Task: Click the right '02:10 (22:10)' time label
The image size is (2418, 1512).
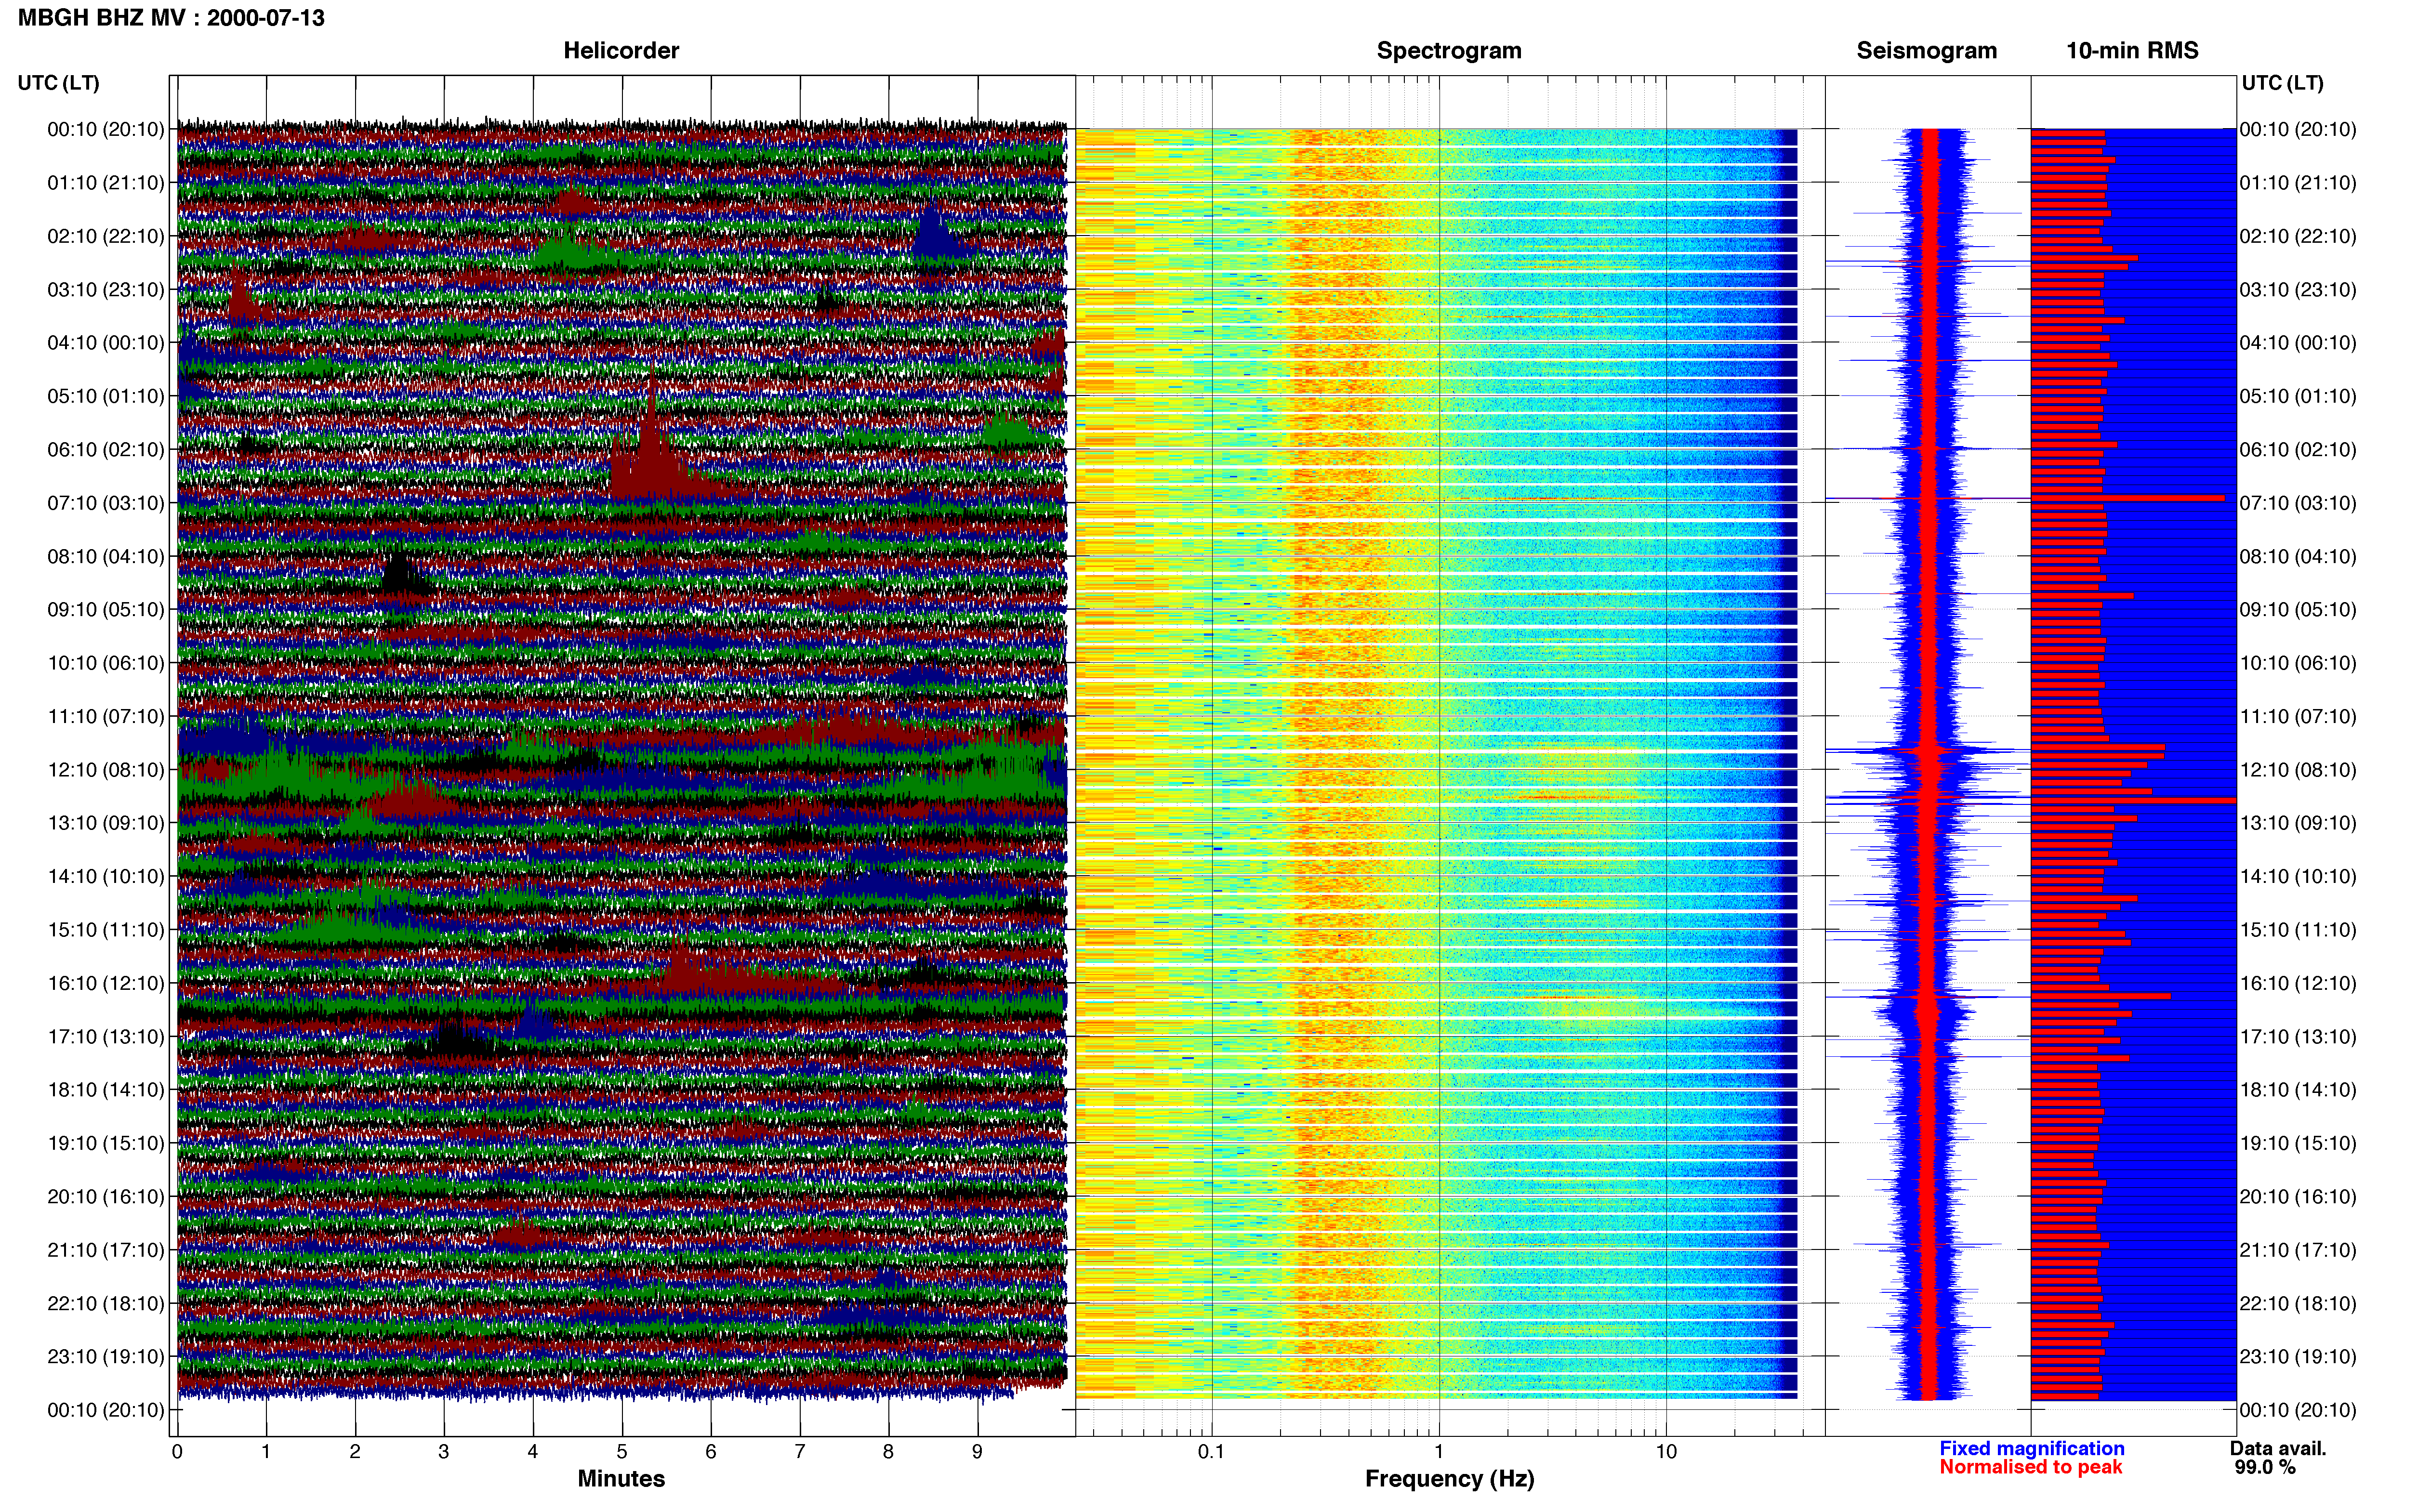Action: [2298, 237]
